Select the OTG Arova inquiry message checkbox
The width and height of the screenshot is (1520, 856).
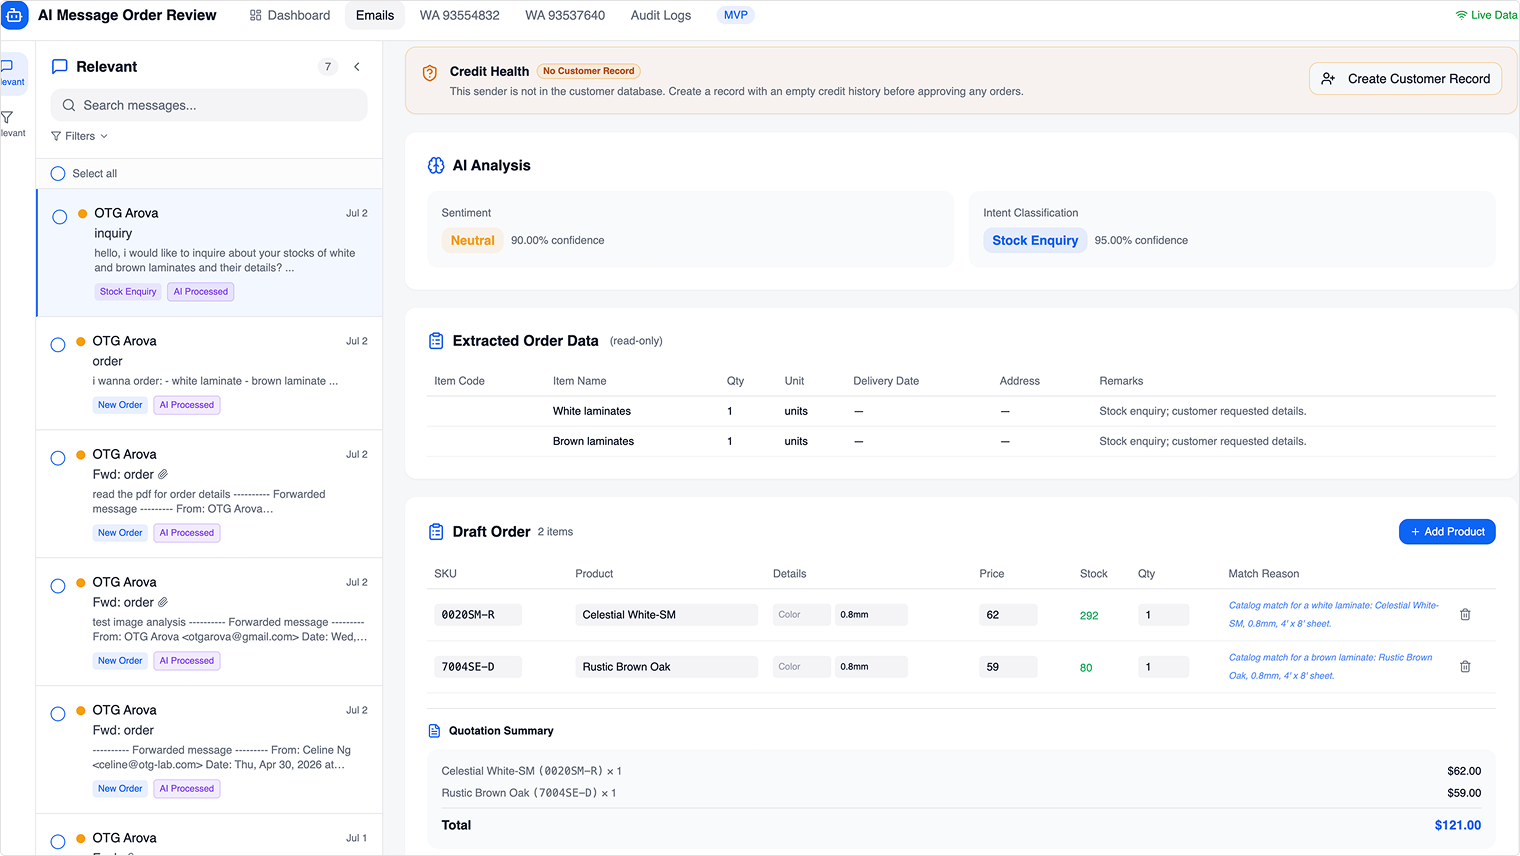60,217
